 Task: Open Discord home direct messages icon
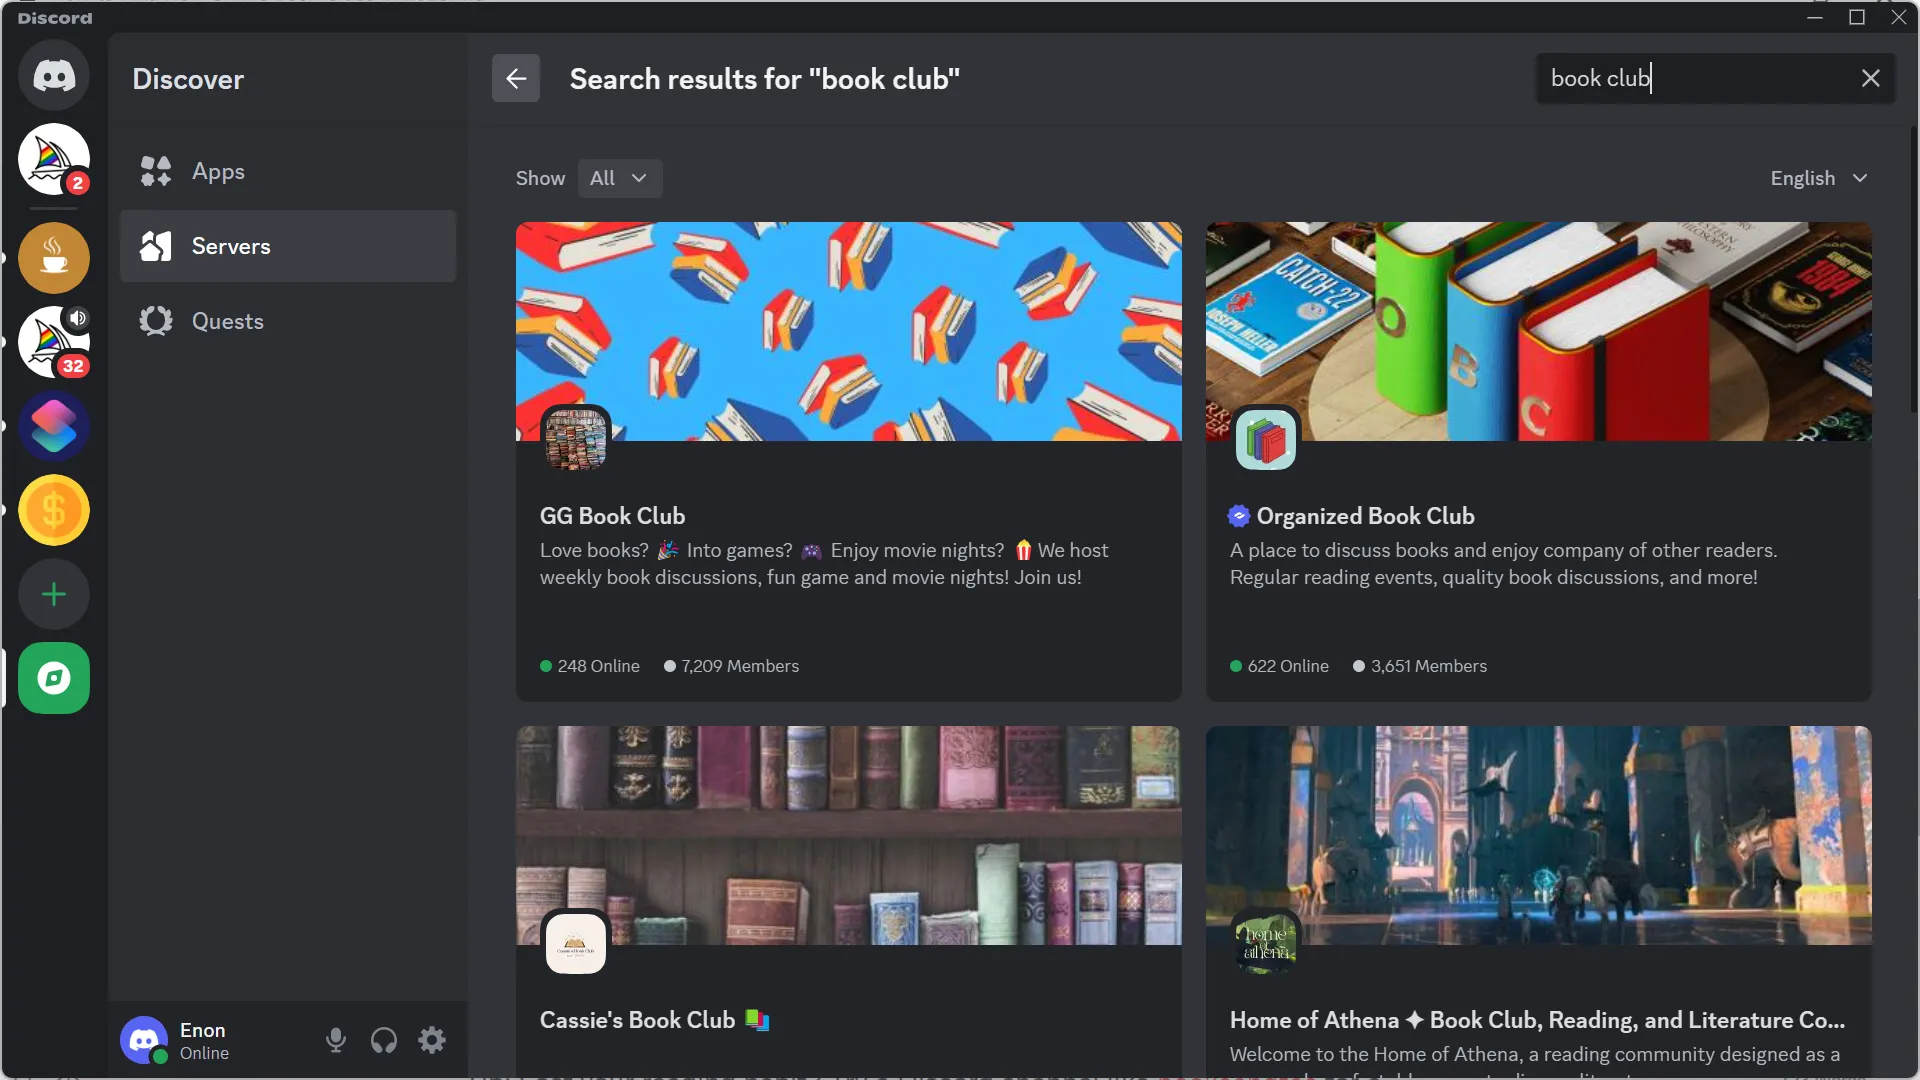(x=54, y=75)
